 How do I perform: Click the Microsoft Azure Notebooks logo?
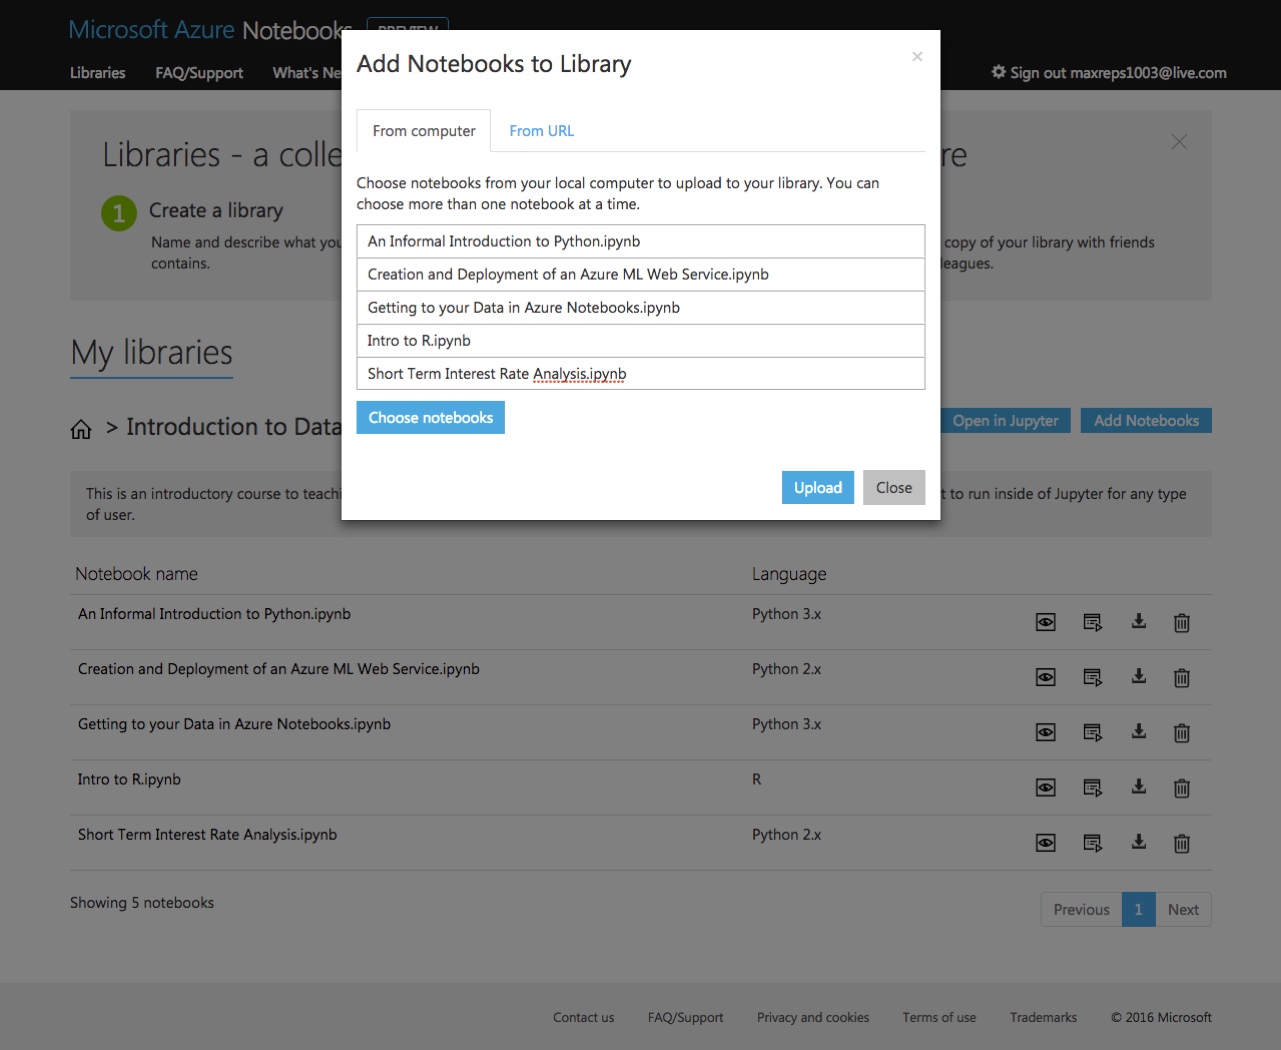pyautogui.click(x=210, y=30)
